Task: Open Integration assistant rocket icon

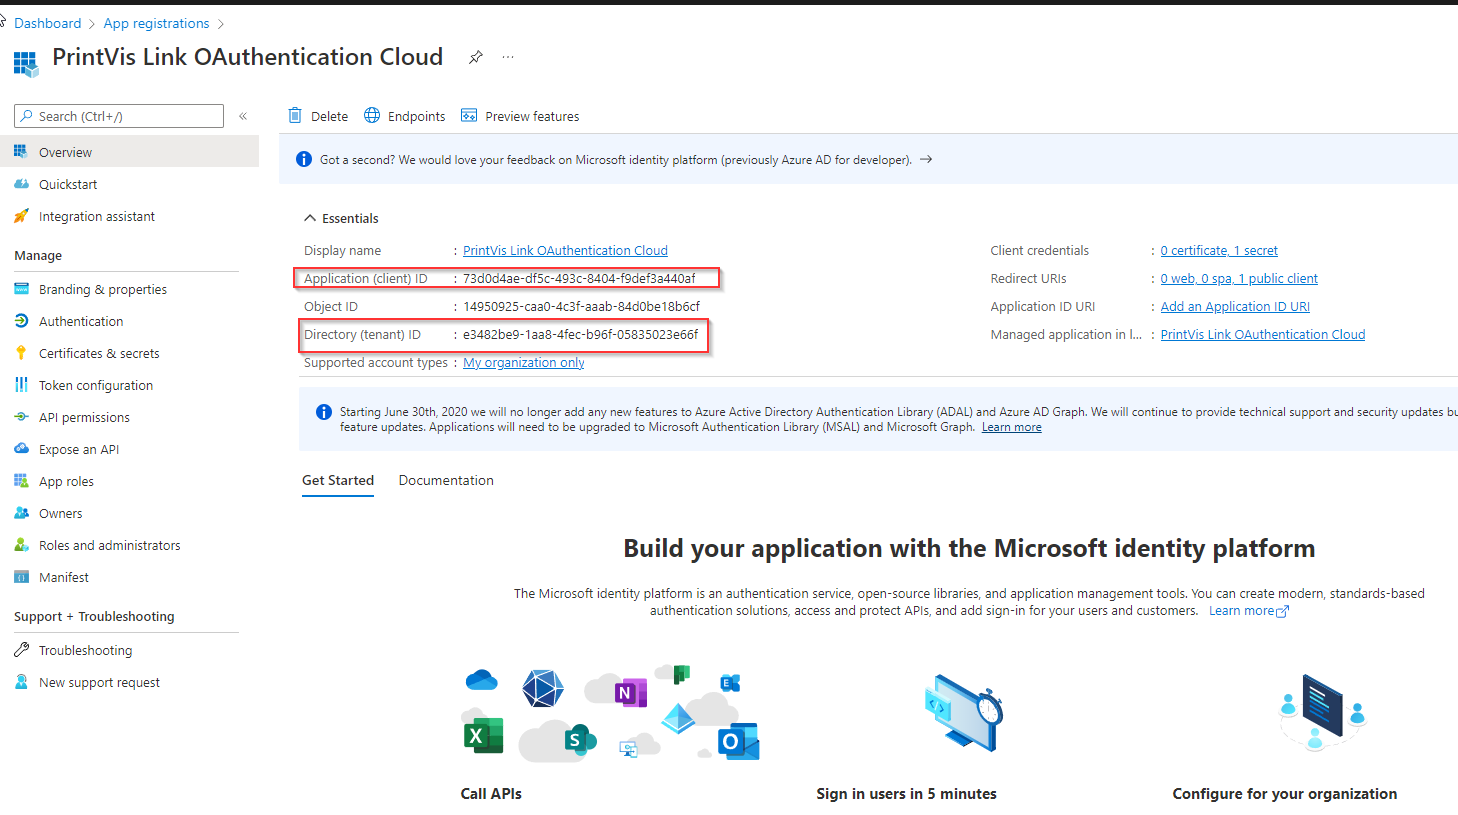Action: tap(21, 216)
